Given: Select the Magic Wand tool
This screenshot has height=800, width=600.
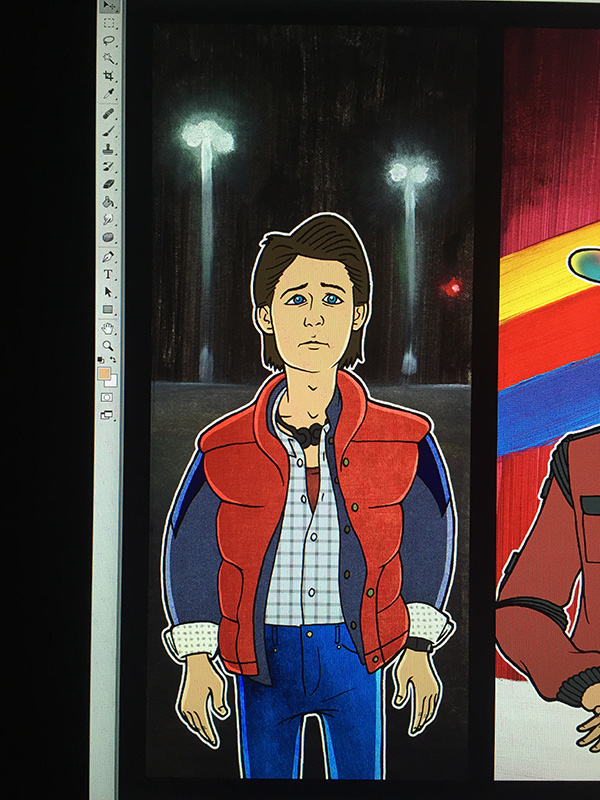Looking at the screenshot, I should click(109, 58).
